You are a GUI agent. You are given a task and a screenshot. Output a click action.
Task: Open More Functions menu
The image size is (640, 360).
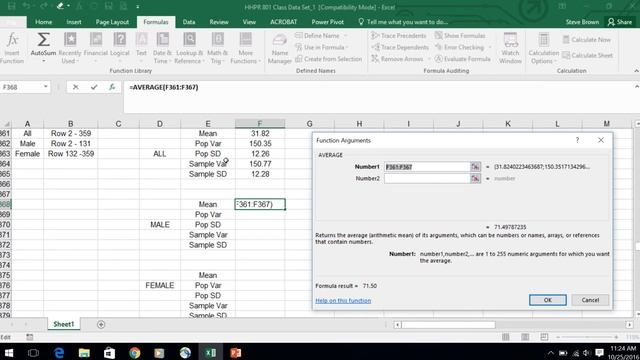pyautogui.click(x=245, y=48)
